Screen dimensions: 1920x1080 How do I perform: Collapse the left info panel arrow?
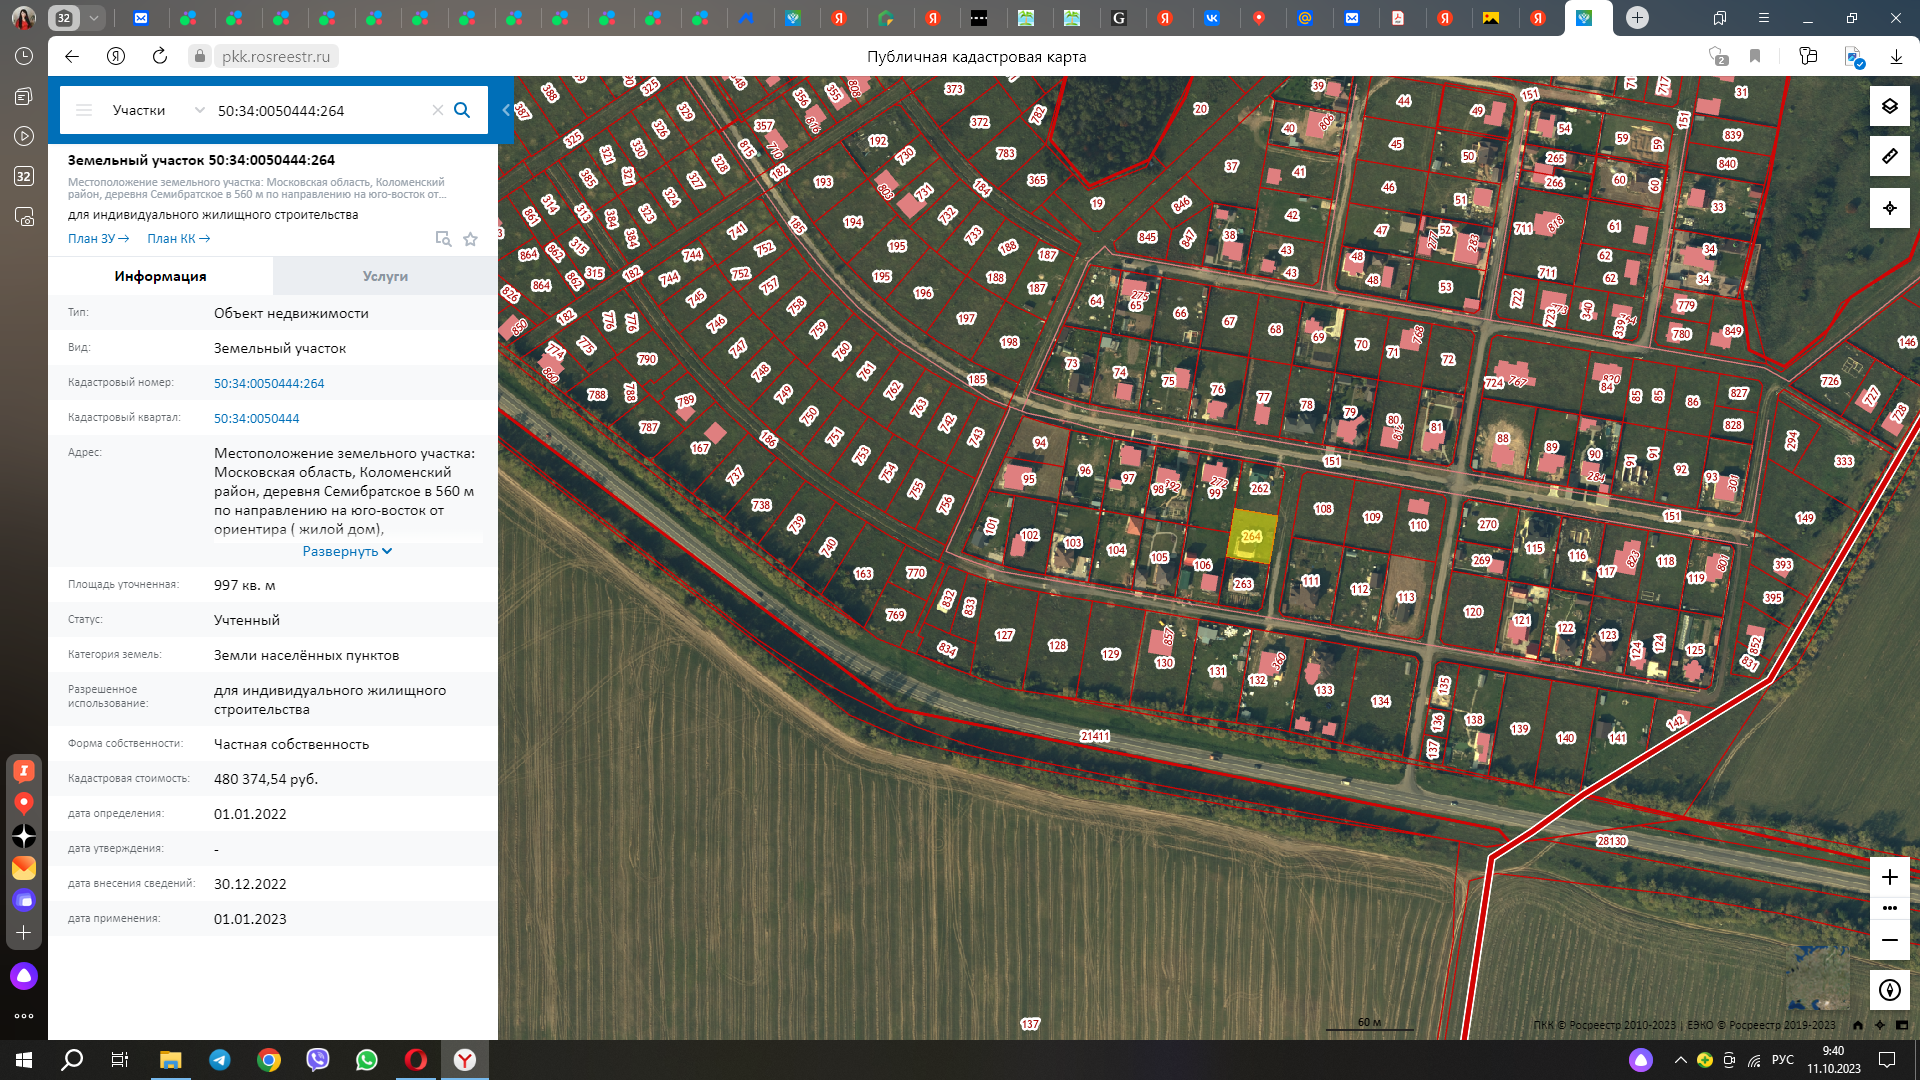pos(506,110)
